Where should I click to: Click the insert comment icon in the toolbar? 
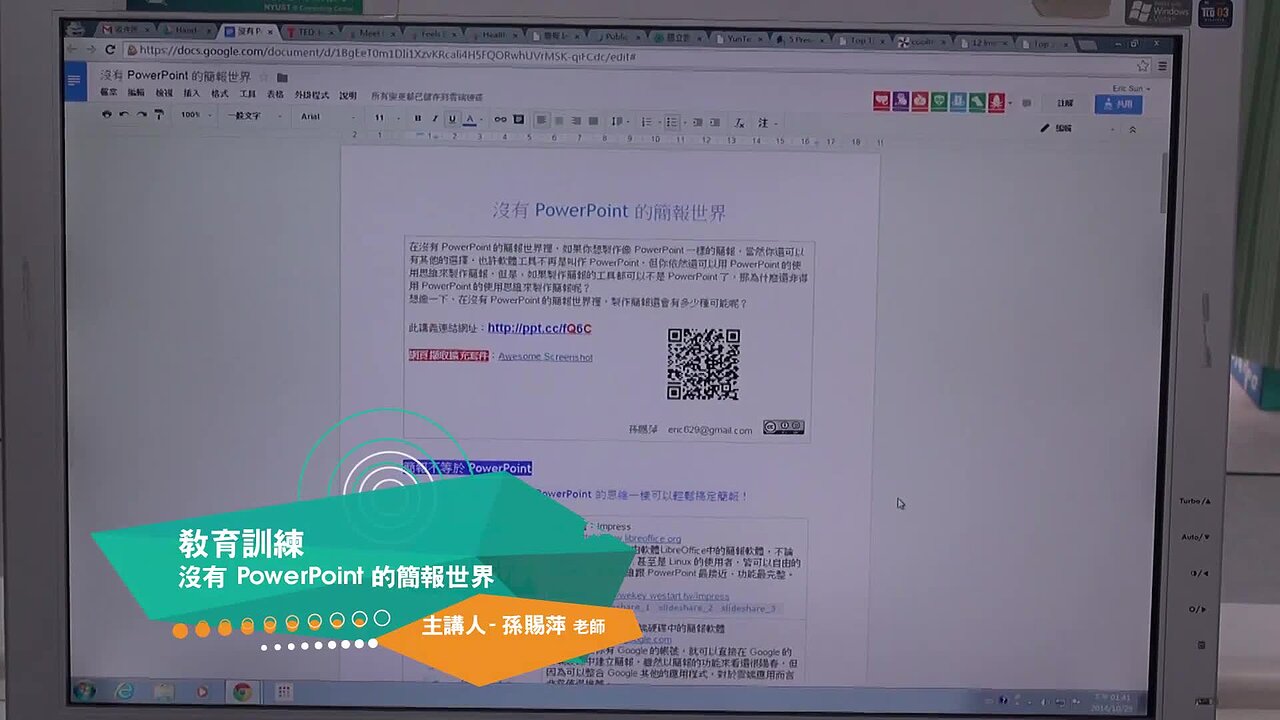(518, 119)
